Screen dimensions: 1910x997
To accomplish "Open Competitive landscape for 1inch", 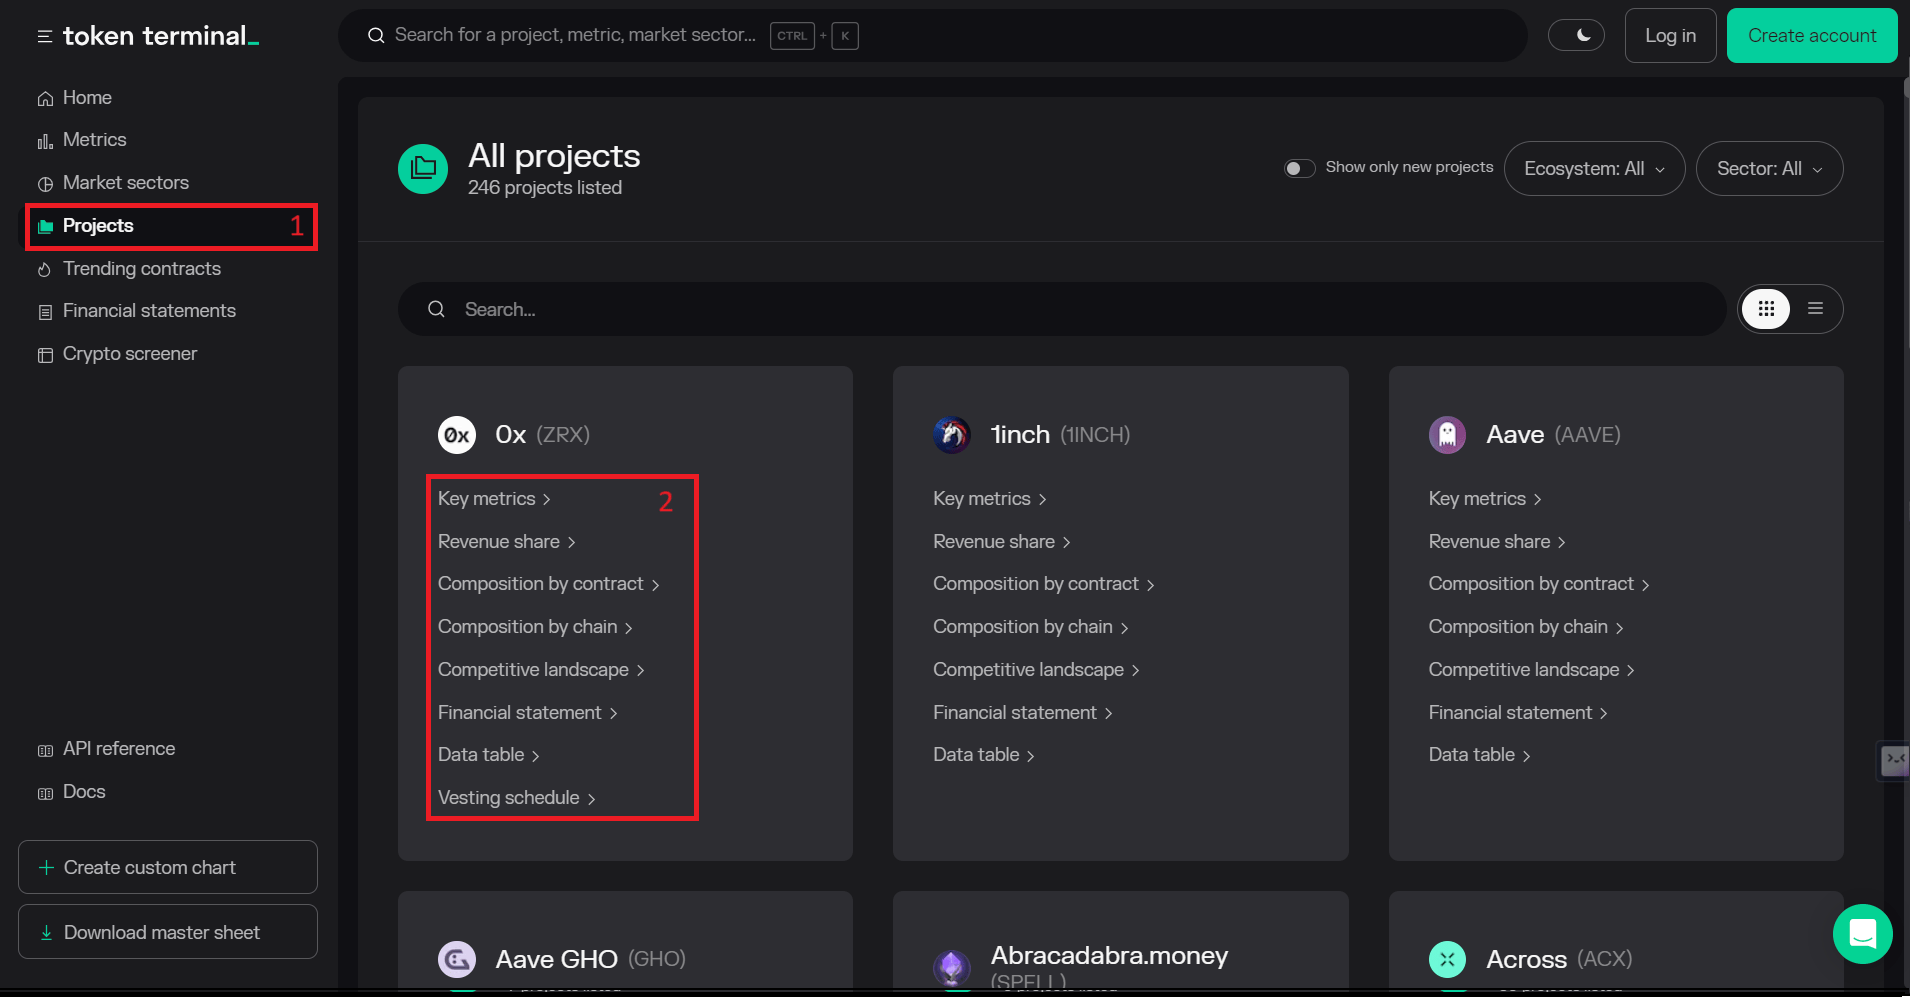I will tap(1036, 670).
